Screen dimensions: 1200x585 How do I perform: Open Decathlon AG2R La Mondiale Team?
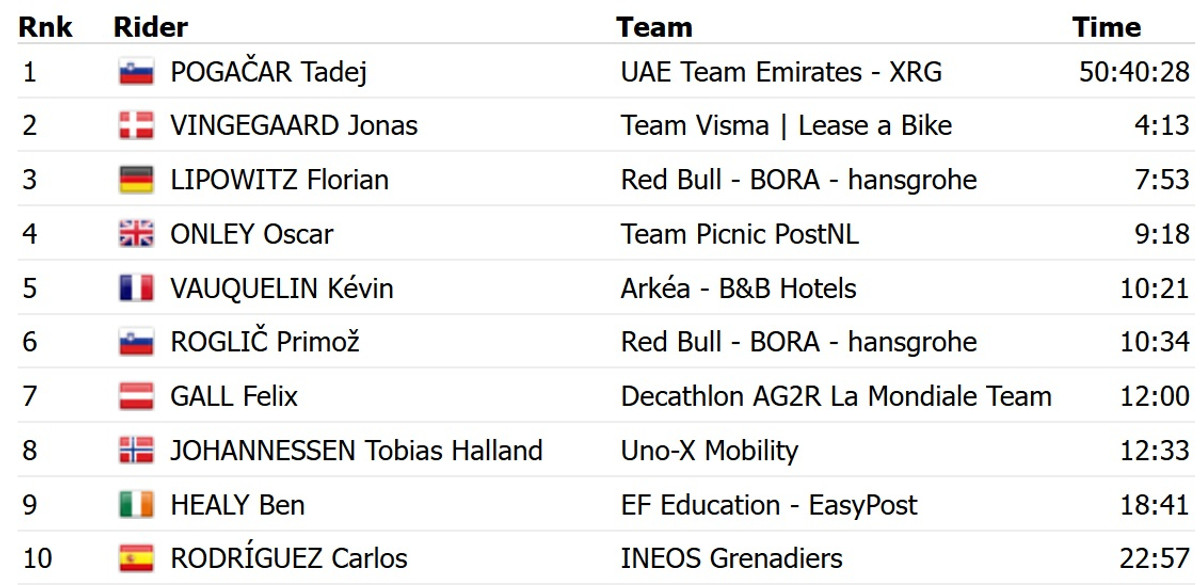point(836,396)
